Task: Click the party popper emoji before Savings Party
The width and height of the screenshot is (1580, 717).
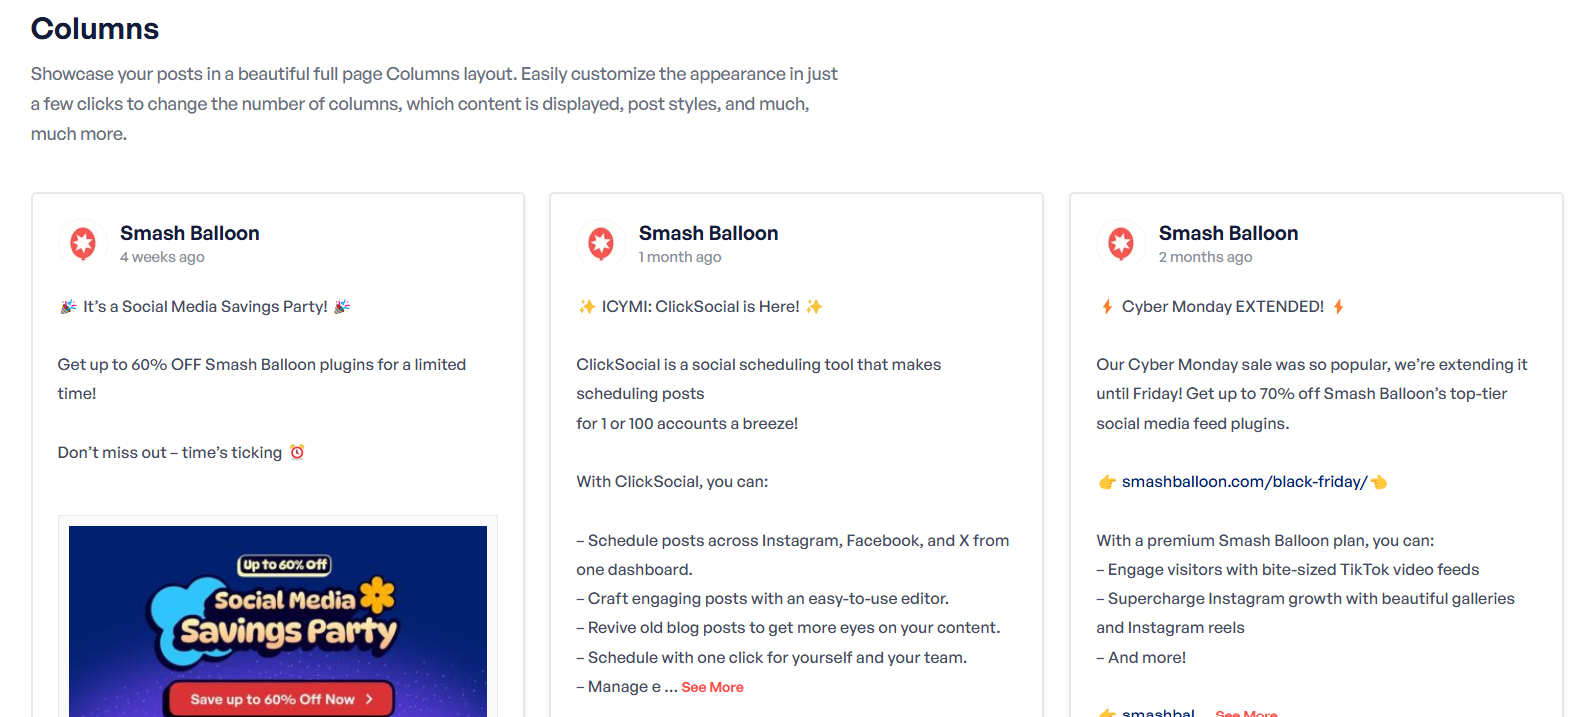Action: pyautogui.click(x=68, y=307)
